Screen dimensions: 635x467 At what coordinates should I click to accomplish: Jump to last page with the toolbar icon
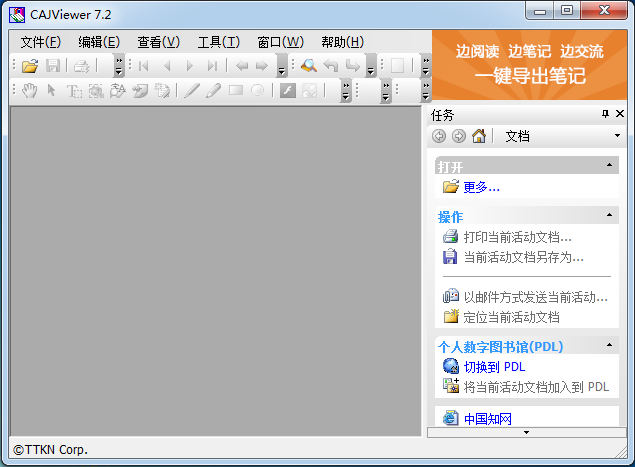pos(212,66)
